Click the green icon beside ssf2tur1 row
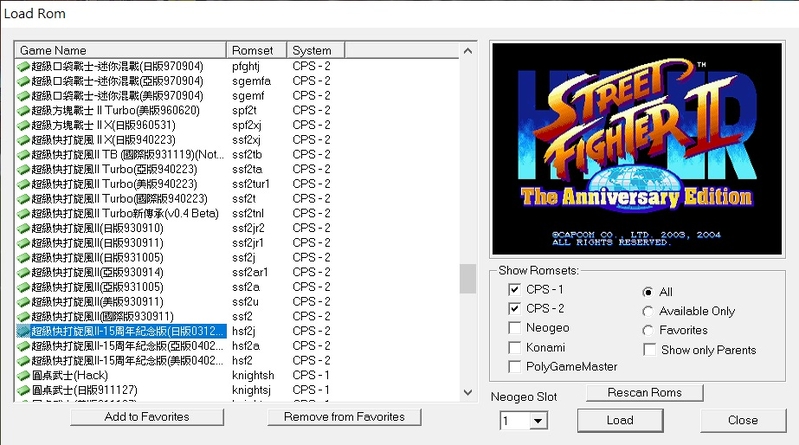This screenshot has height=445, width=799. pos(23,184)
